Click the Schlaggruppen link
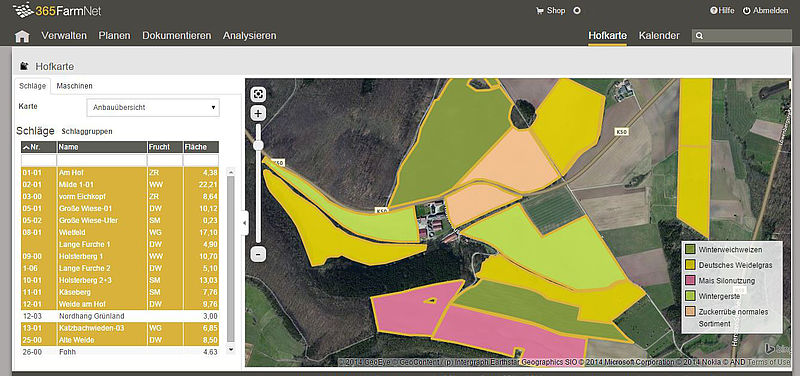Image resolution: width=800 pixels, height=376 pixels. [x=87, y=132]
